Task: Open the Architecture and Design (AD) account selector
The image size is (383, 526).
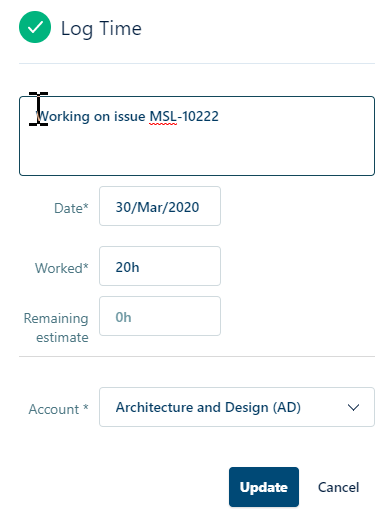Action: click(237, 407)
